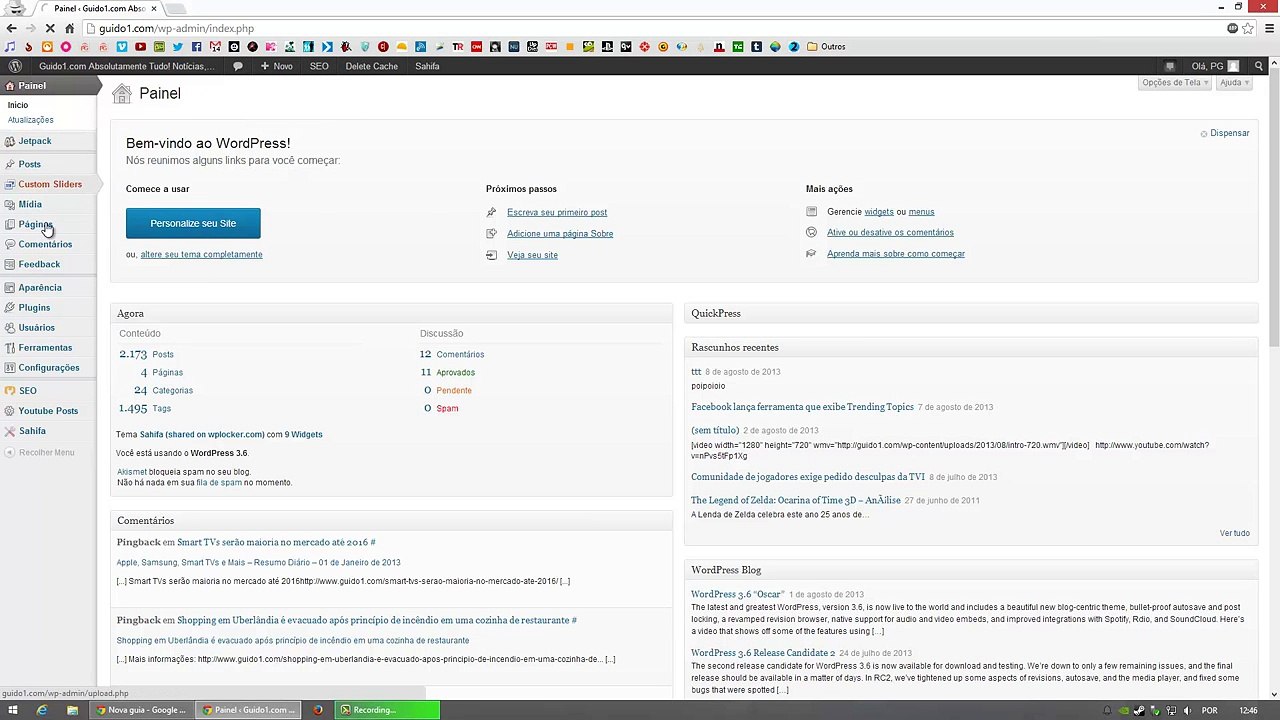Collapse the sidebar with Recolher Menu
Image resolution: width=1280 pixels, height=720 pixels.
(x=40, y=453)
